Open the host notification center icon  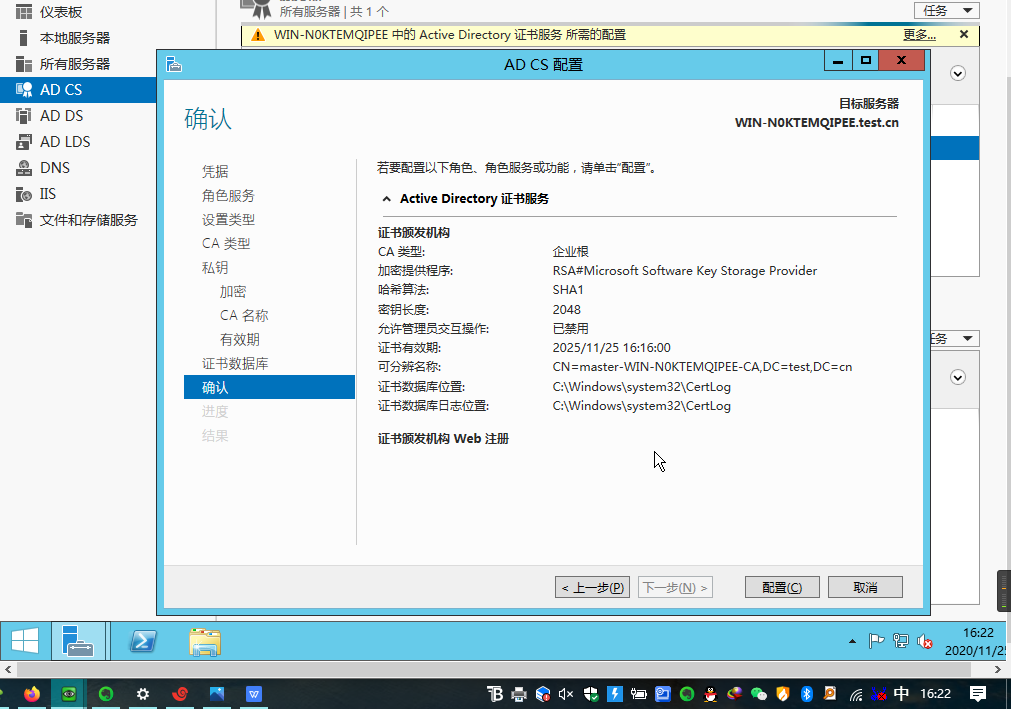tap(977, 694)
